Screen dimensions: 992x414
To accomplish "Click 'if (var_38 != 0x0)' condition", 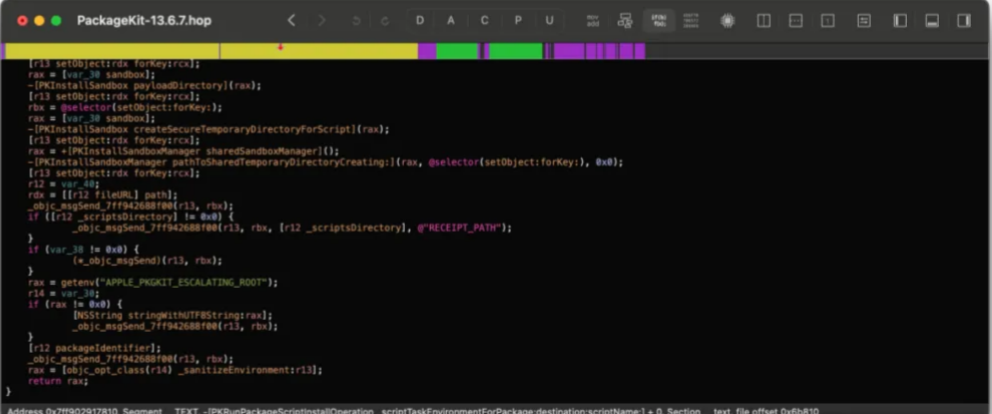I will coord(84,249).
